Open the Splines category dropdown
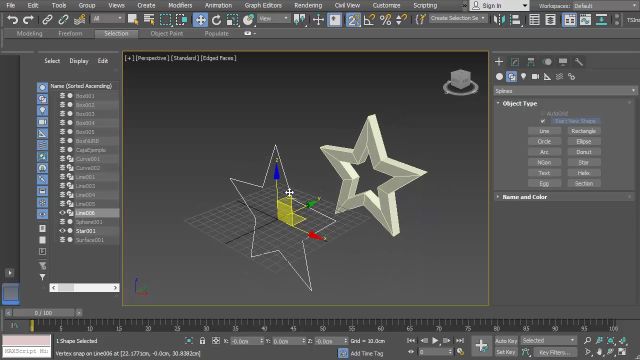640x360 pixels. 565,91
